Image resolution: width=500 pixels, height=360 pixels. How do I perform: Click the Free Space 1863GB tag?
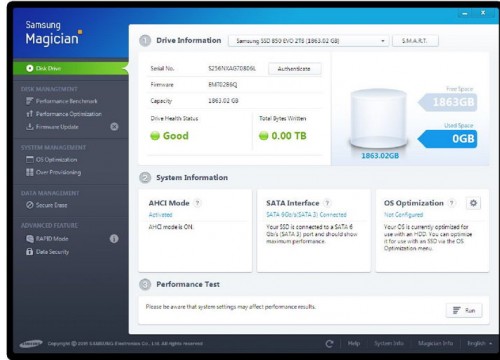(448, 102)
